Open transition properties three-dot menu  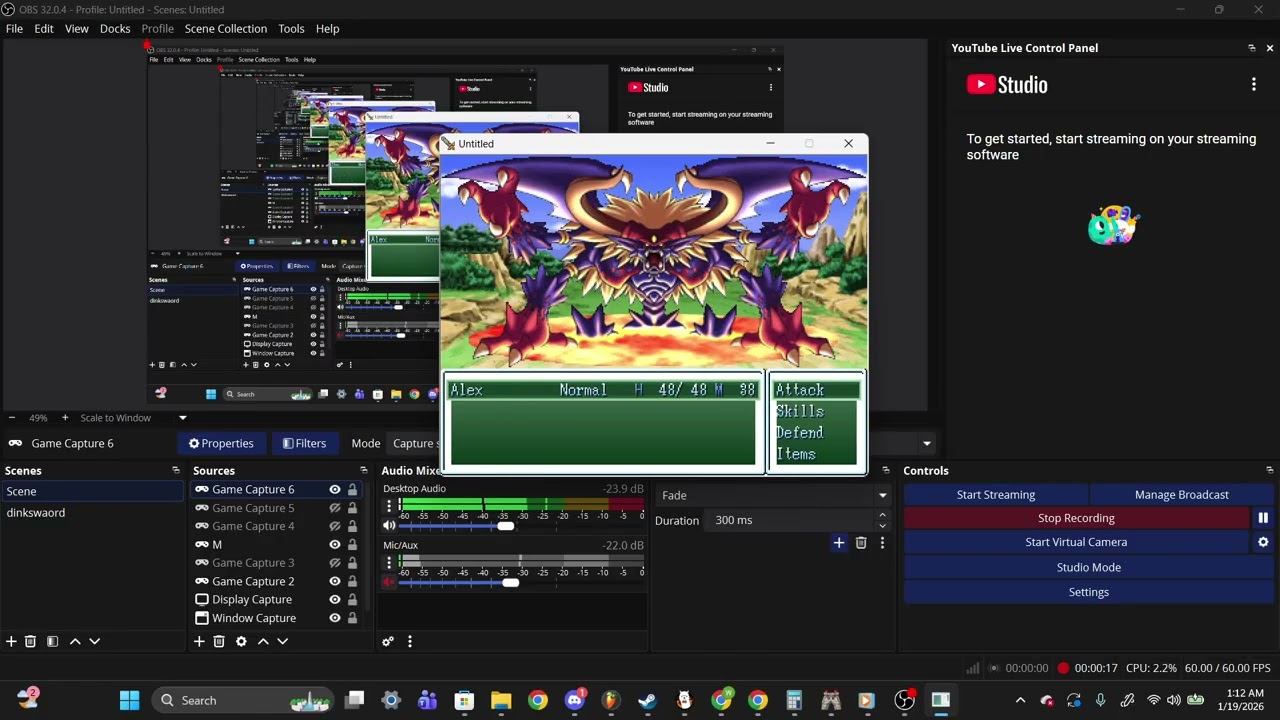click(x=881, y=543)
